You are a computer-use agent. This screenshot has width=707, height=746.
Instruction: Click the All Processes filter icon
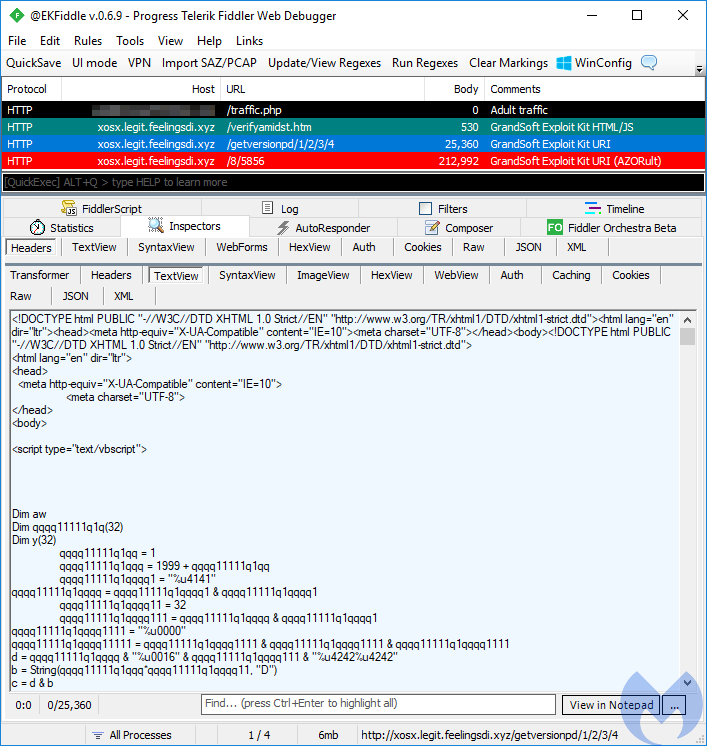98,735
